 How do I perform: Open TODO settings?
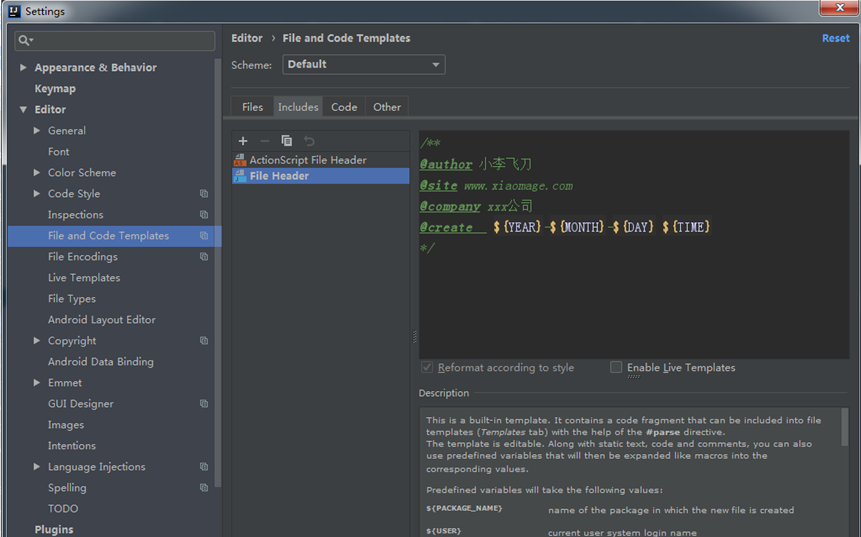pyautogui.click(x=63, y=508)
